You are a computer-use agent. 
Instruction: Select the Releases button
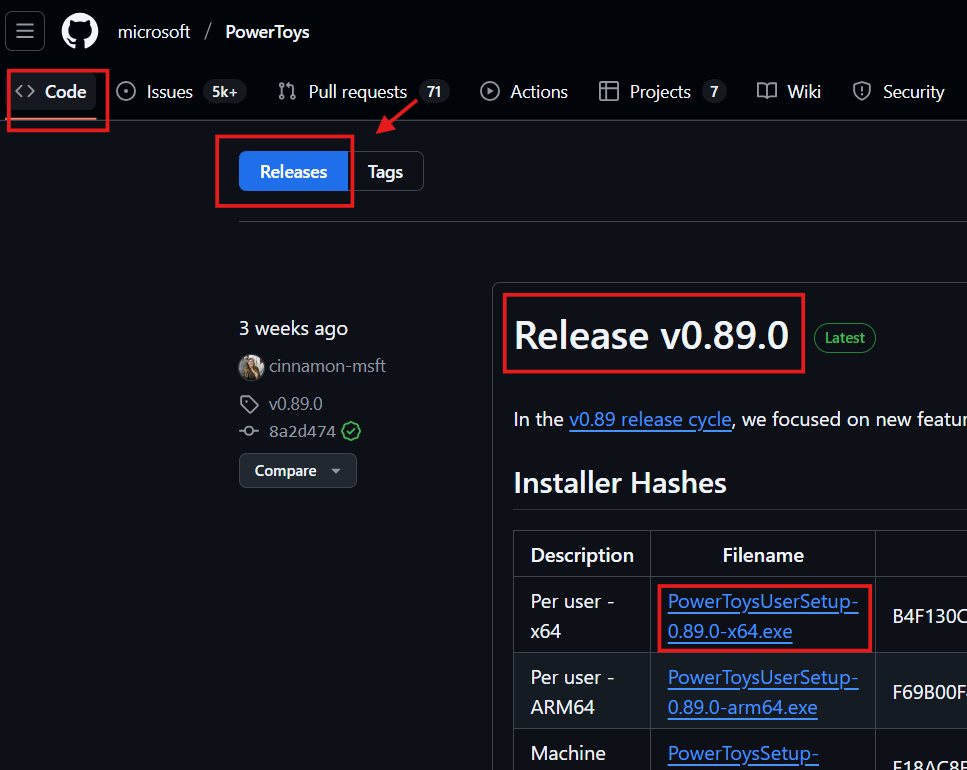[294, 171]
